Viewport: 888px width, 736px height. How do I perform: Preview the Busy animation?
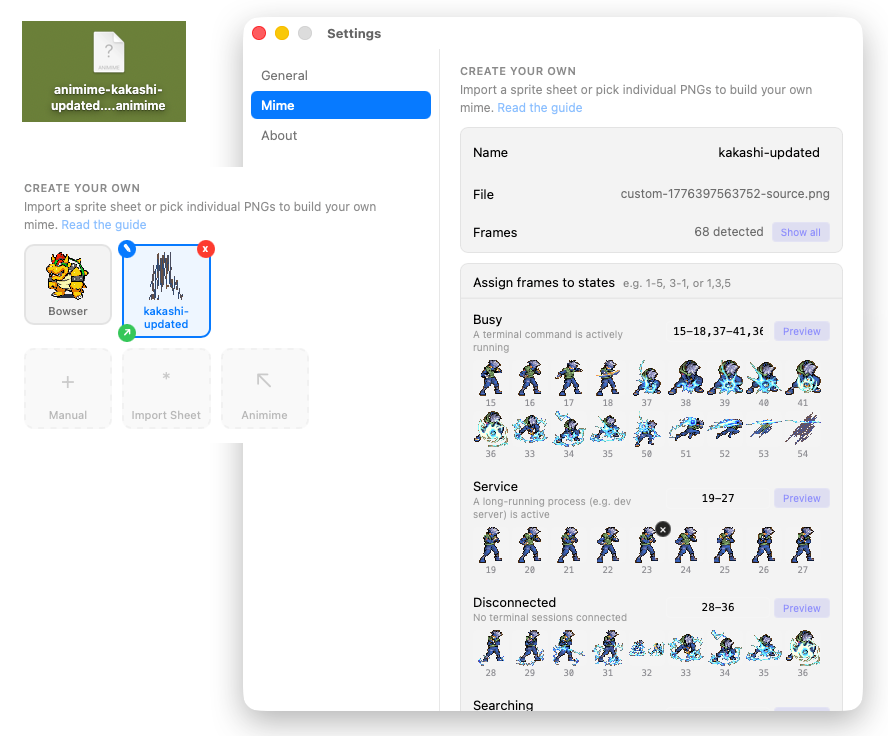800,331
